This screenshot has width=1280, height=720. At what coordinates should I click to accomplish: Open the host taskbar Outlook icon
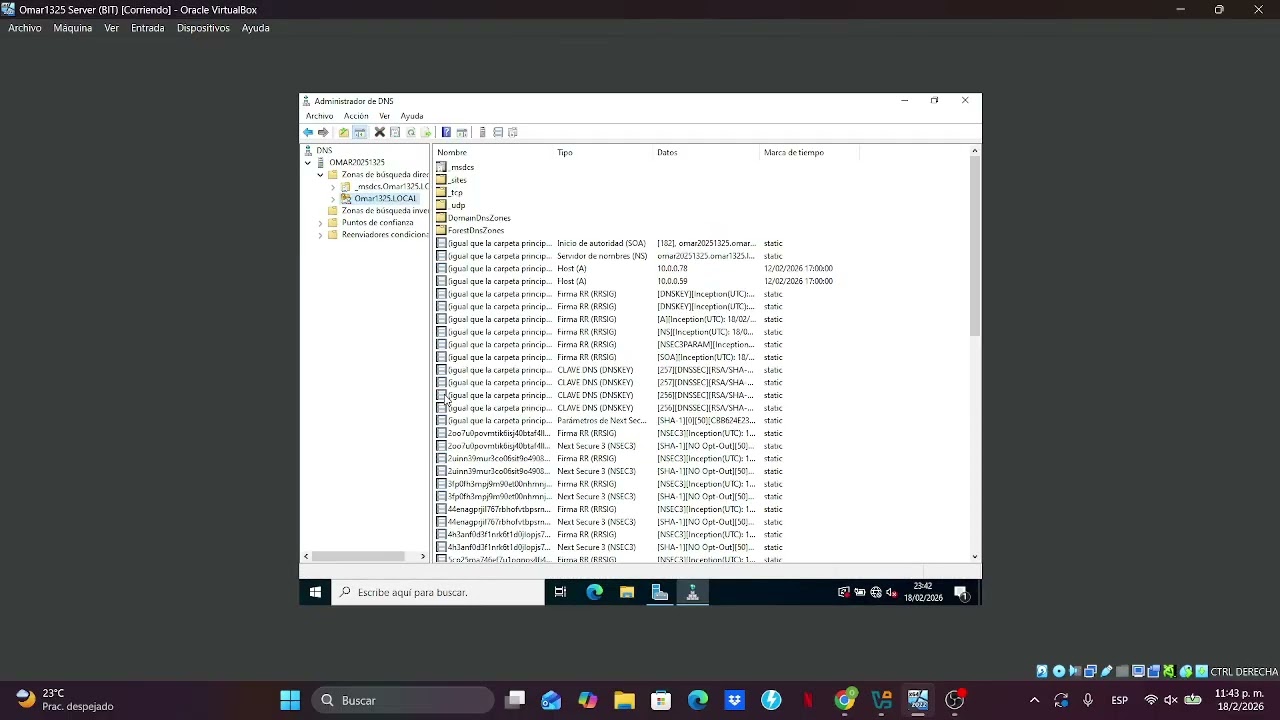[551, 700]
